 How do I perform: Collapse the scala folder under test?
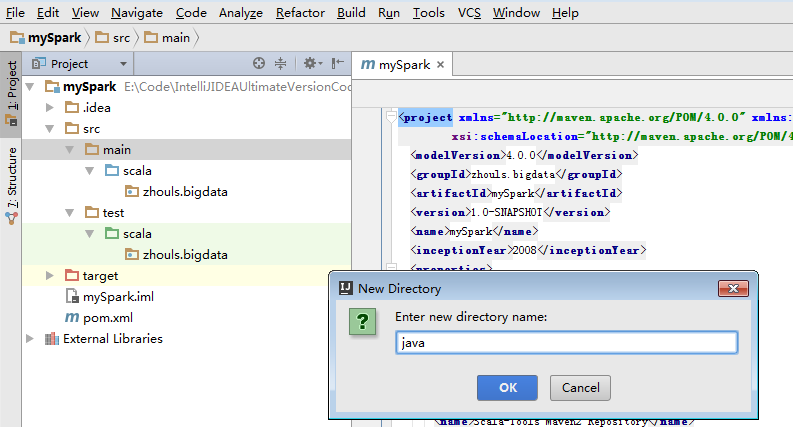(90, 234)
